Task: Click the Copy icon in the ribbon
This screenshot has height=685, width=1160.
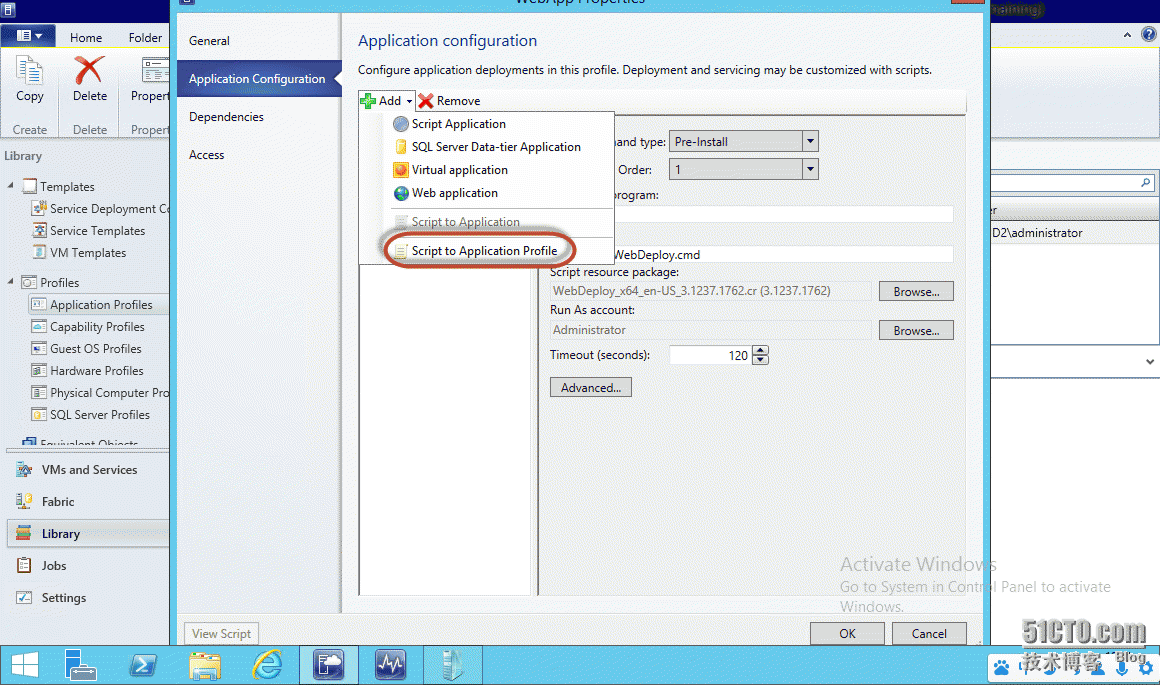Action: (30, 71)
